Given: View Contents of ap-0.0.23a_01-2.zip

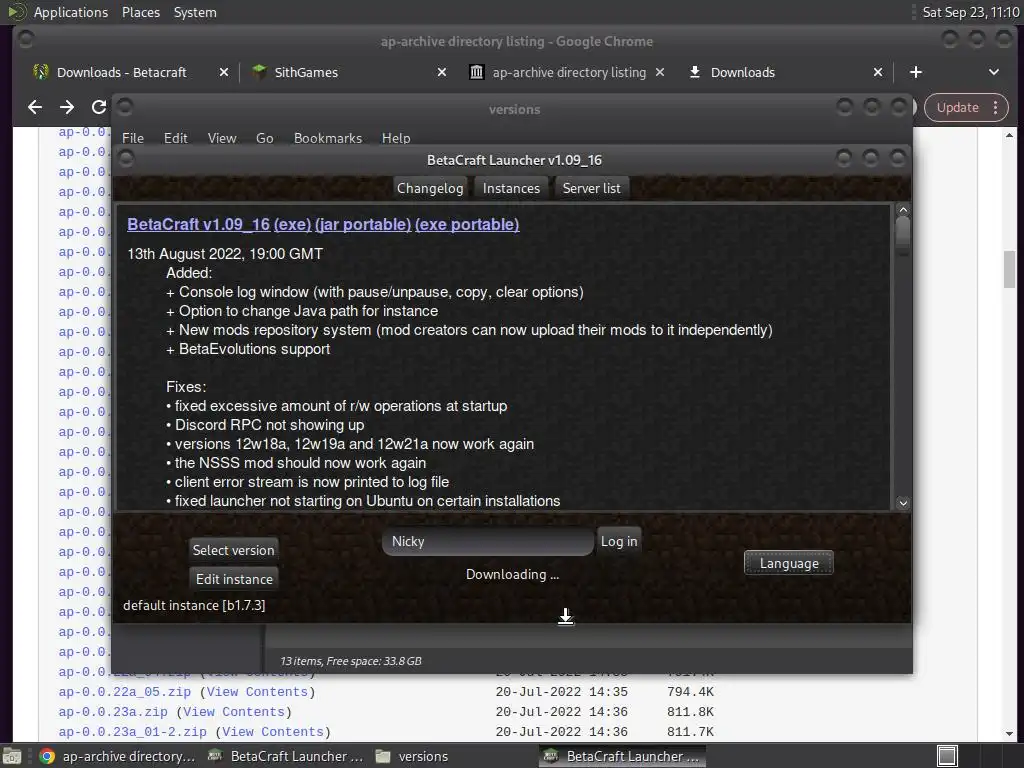Looking at the screenshot, I should tap(273, 732).
